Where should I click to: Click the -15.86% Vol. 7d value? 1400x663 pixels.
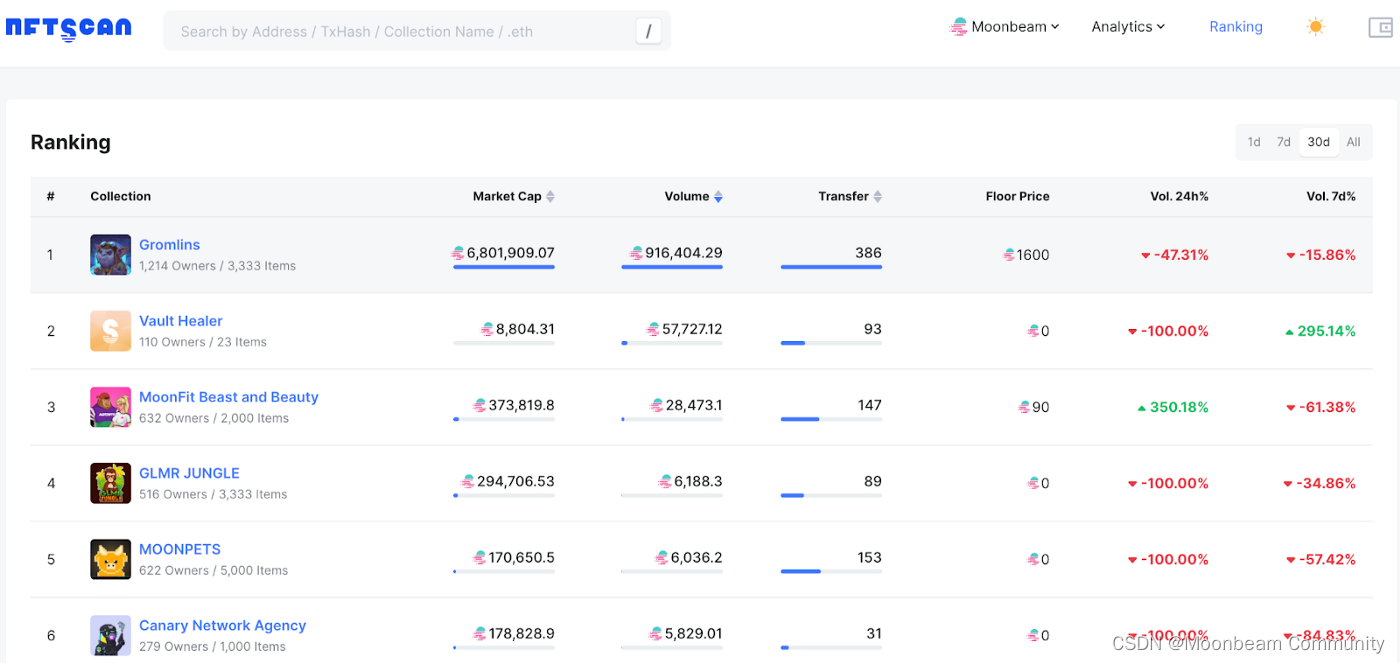tap(1327, 255)
